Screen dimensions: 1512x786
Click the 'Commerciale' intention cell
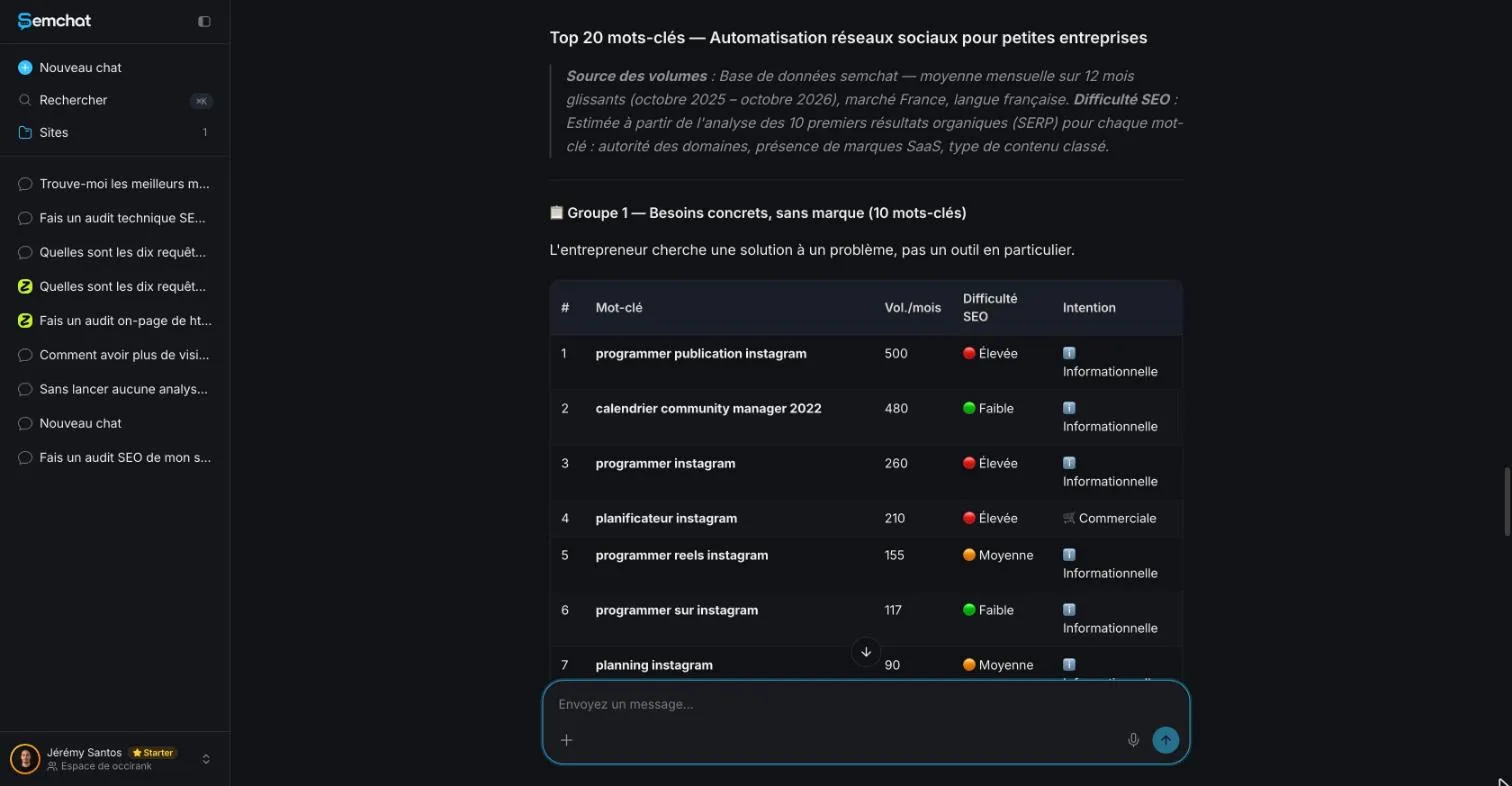(x=1109, y=519)
